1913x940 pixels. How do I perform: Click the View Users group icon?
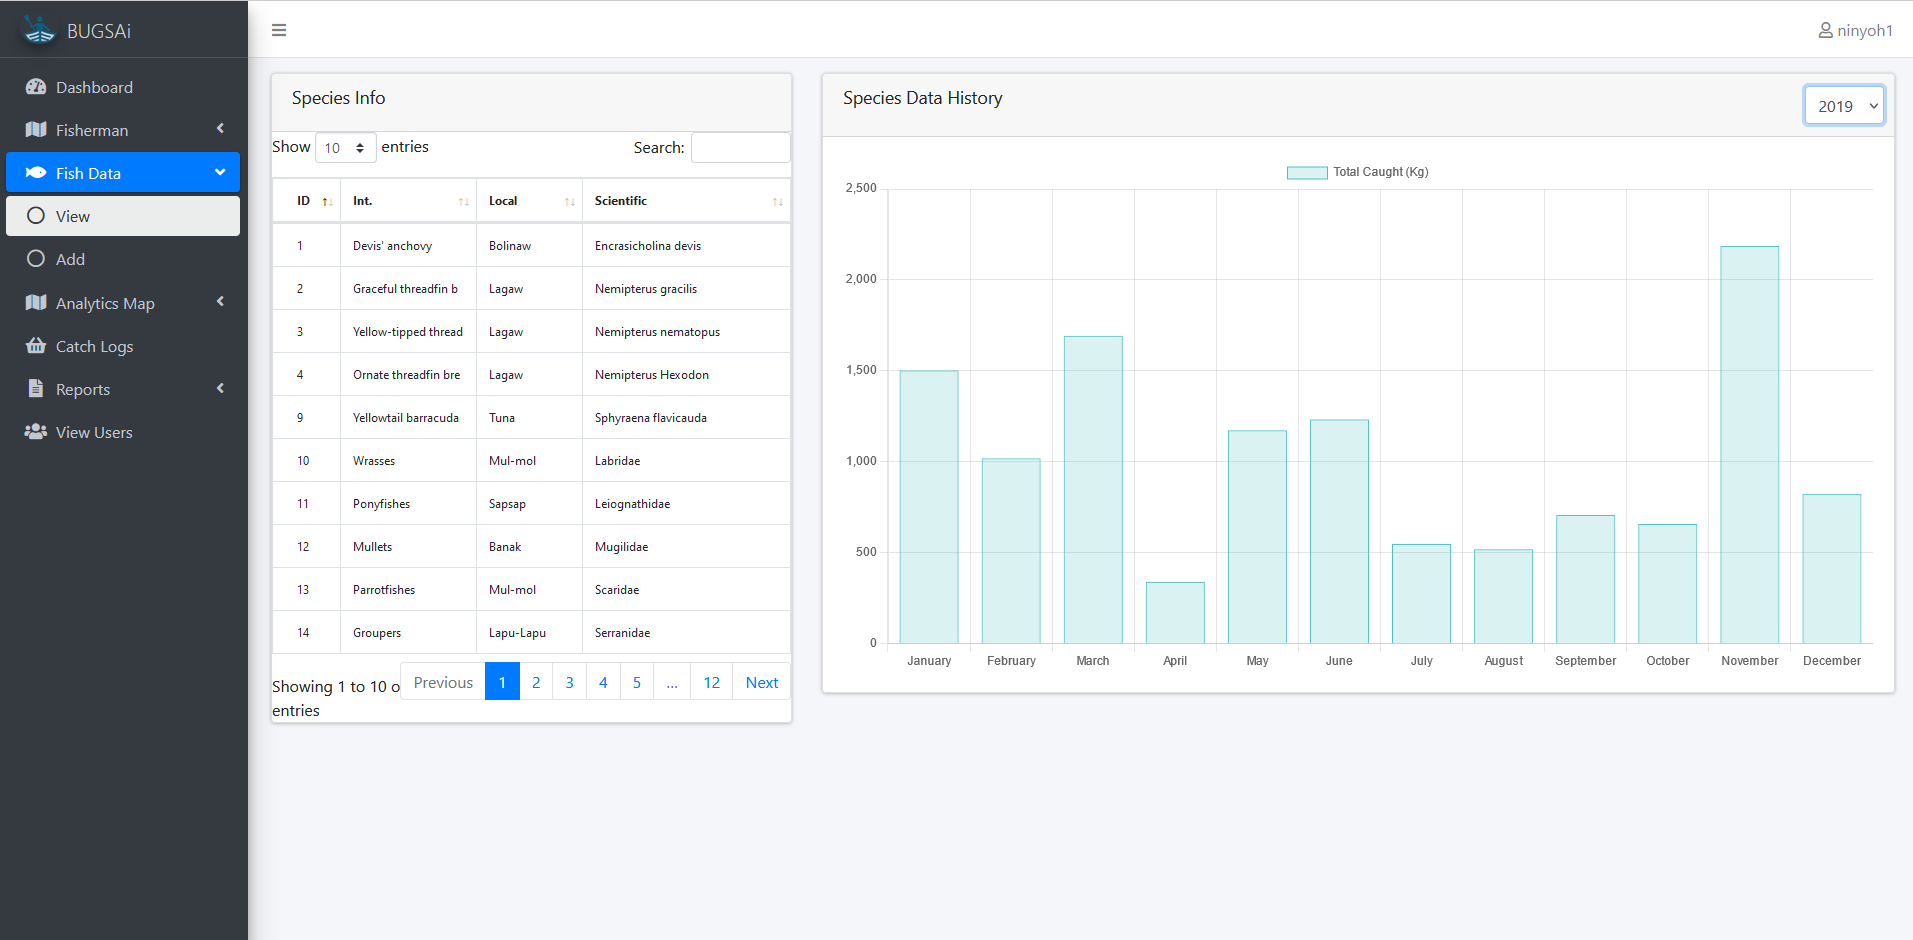pos(37,432)
